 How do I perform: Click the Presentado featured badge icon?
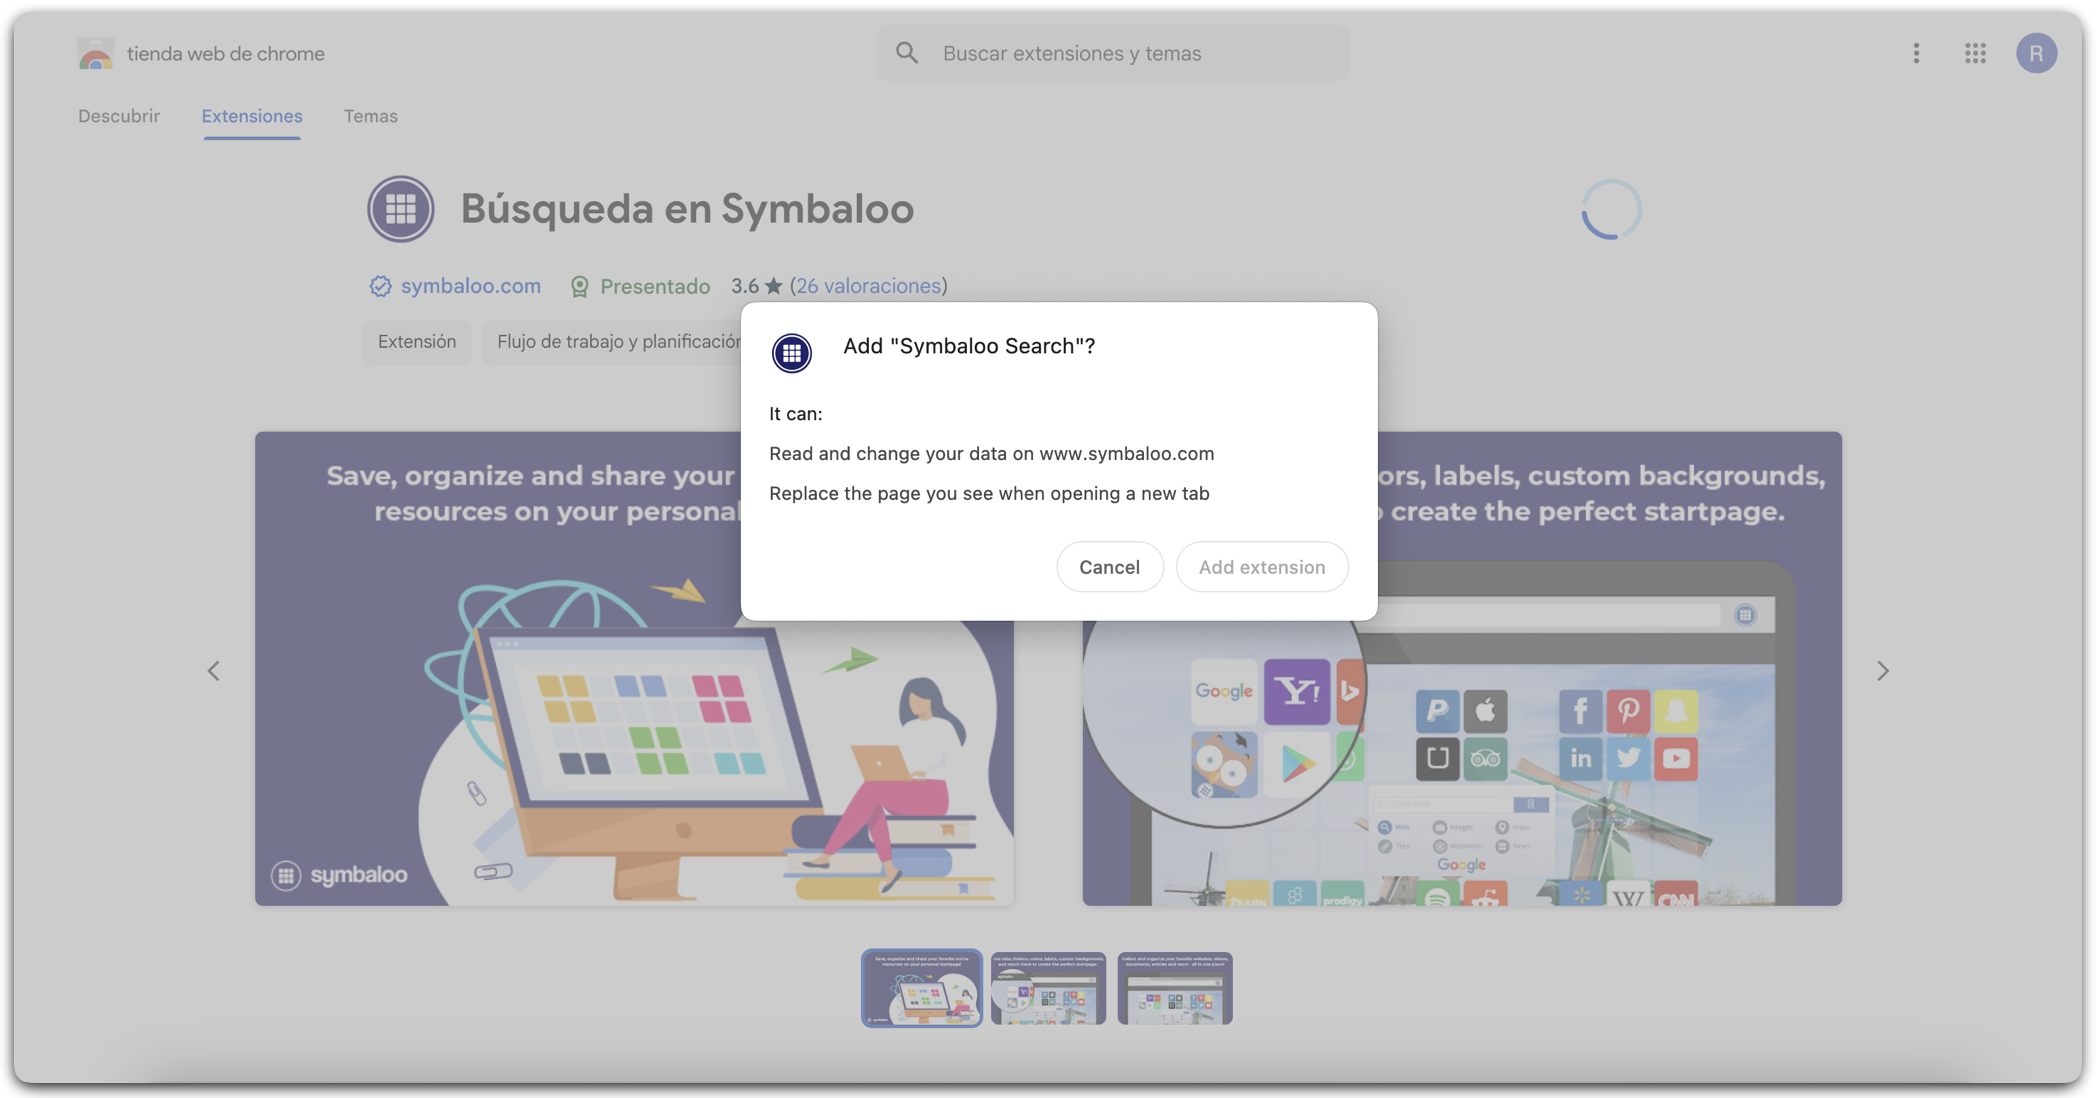click(579, 287)
